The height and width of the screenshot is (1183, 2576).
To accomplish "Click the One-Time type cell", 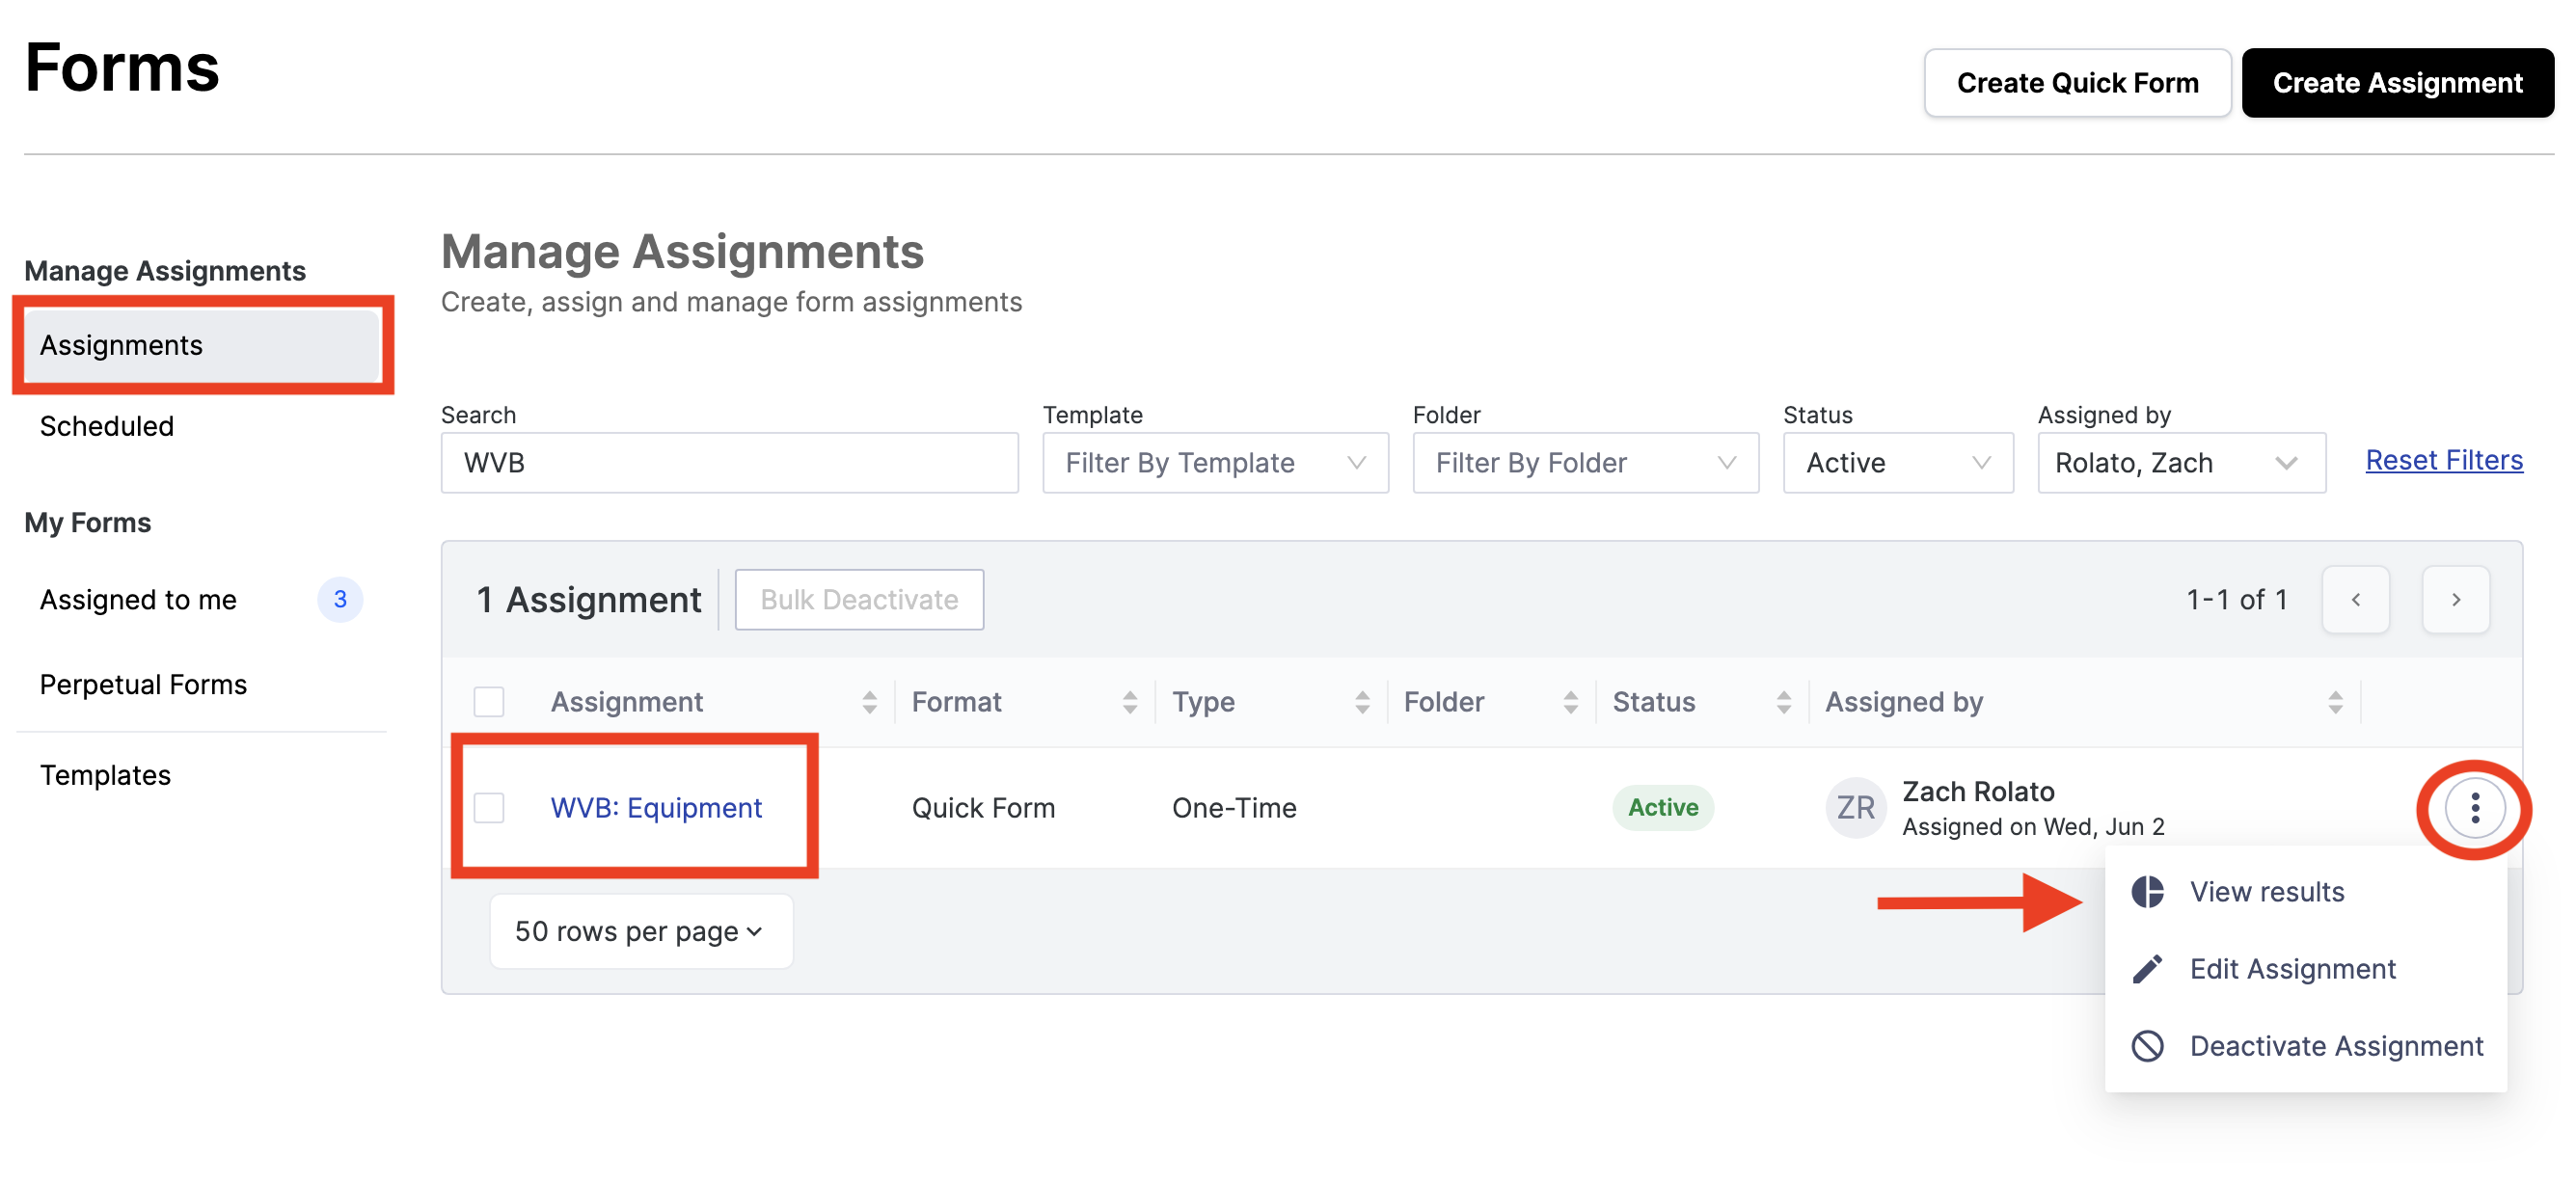I will [1234, 807].
